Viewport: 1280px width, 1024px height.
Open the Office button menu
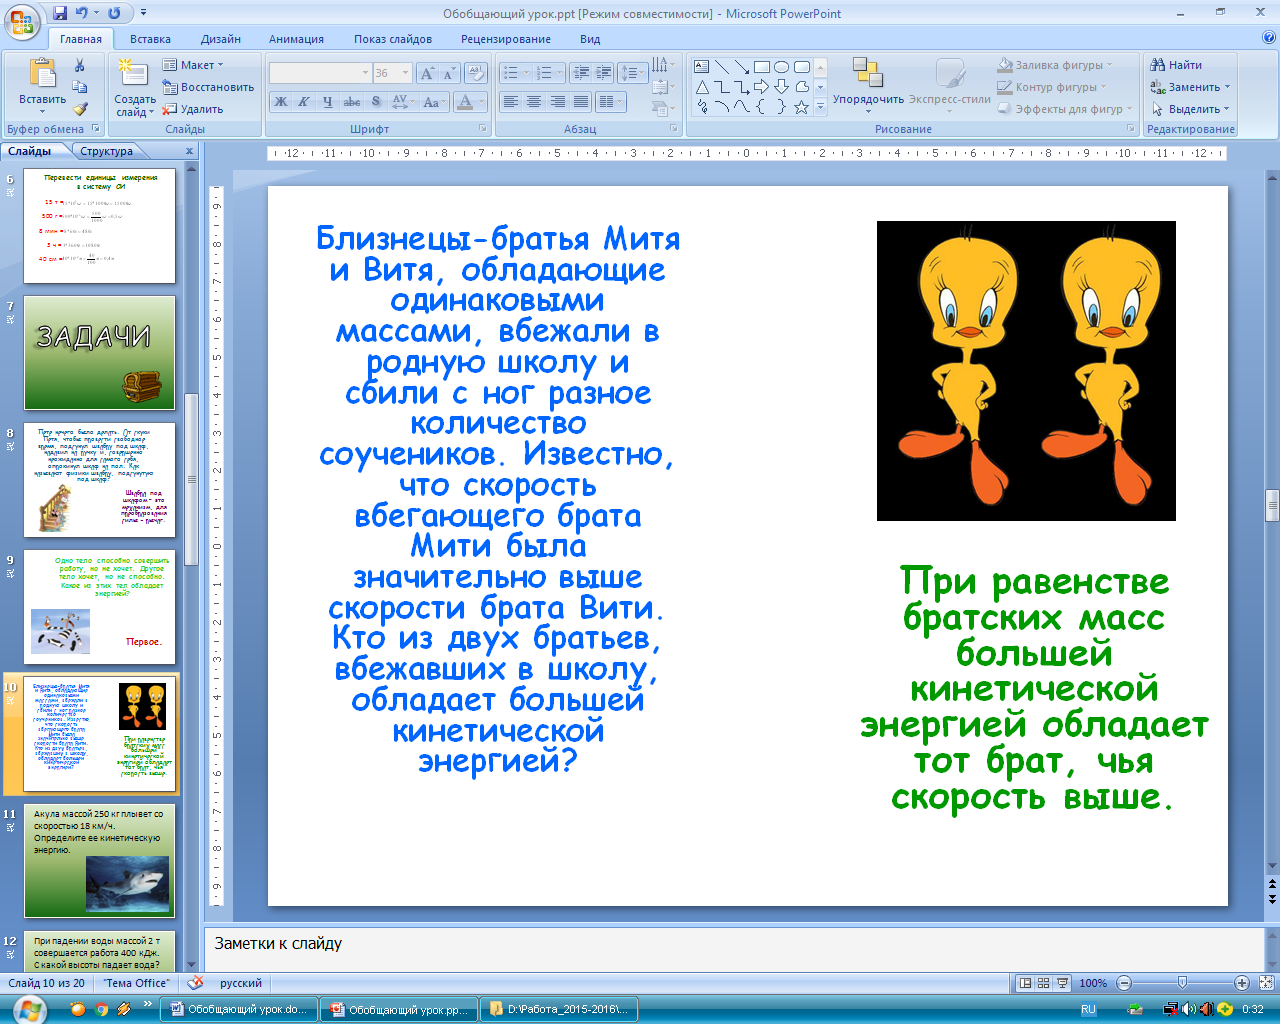tap(22, 20)
